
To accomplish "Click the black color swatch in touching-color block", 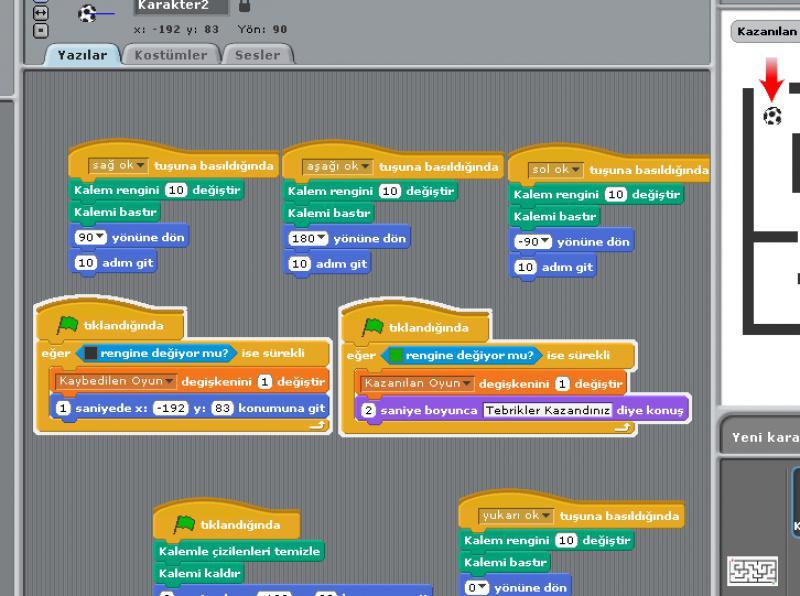I will point(91,354).
